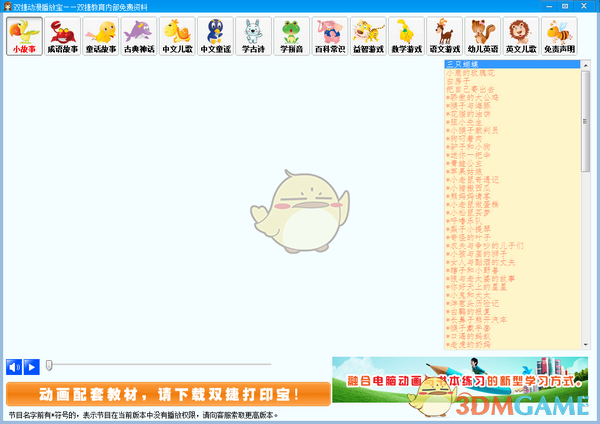
Task: Click the mascot chick in the player area
Action: tap(300, 211)
